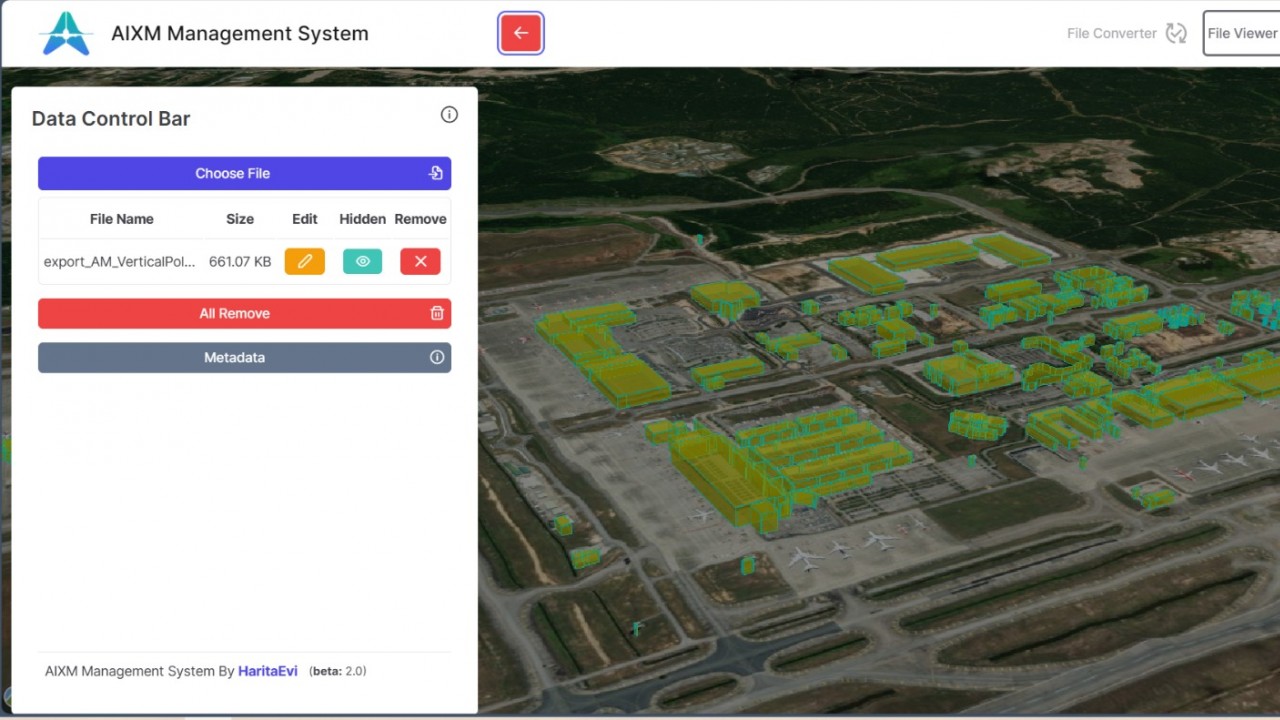Toggle file visibility with the eye button
1280x720 pixels.
(362, 261)
